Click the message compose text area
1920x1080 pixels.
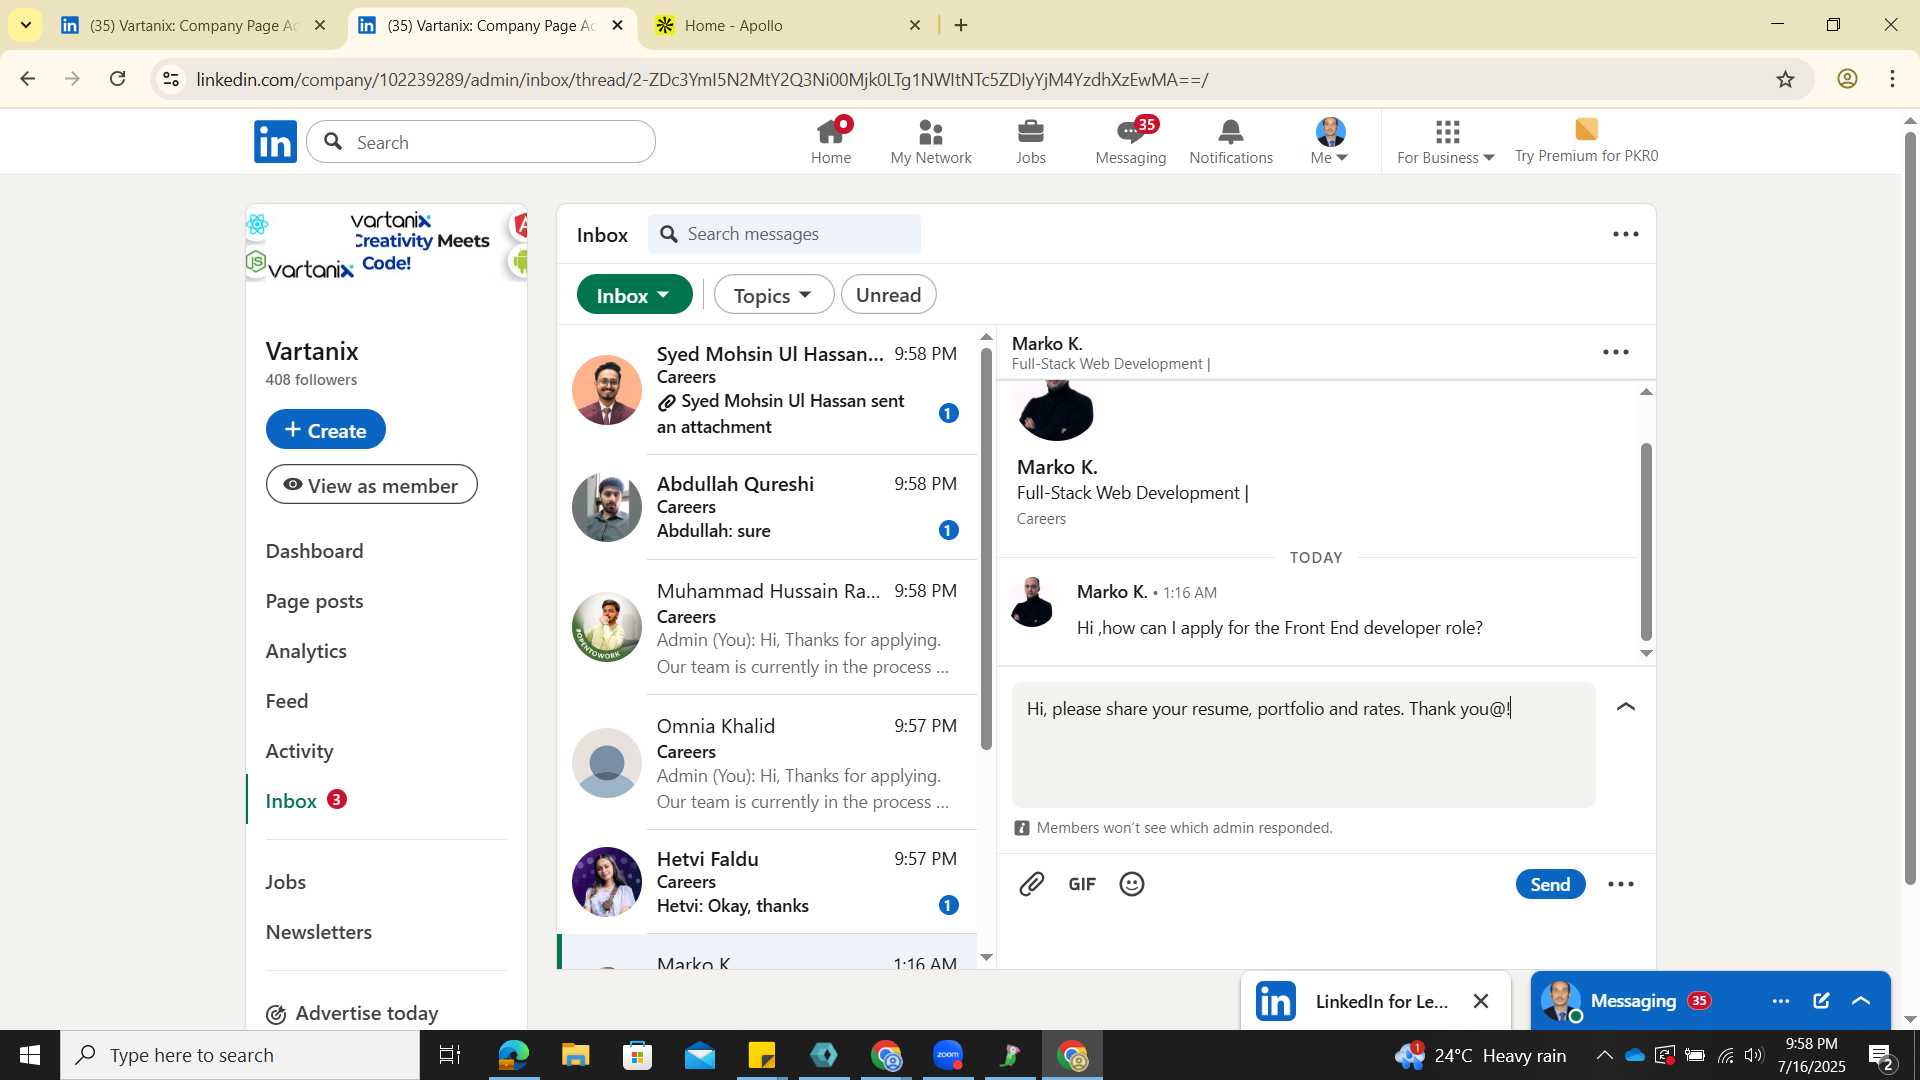pos(1303,745)
